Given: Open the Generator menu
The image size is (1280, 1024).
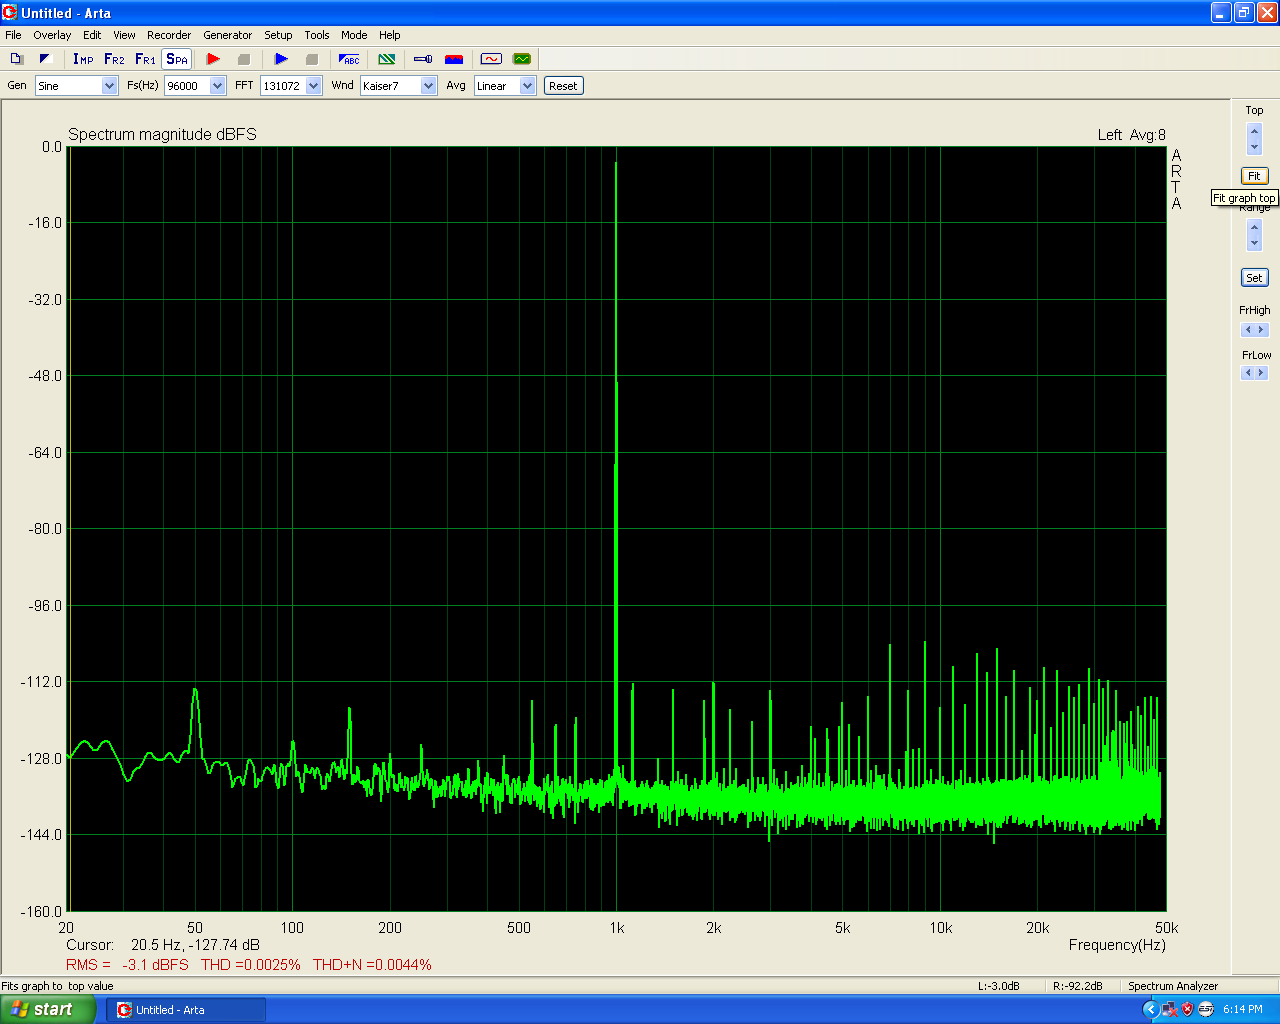Looking at the screenshot, I should [228, 35].
